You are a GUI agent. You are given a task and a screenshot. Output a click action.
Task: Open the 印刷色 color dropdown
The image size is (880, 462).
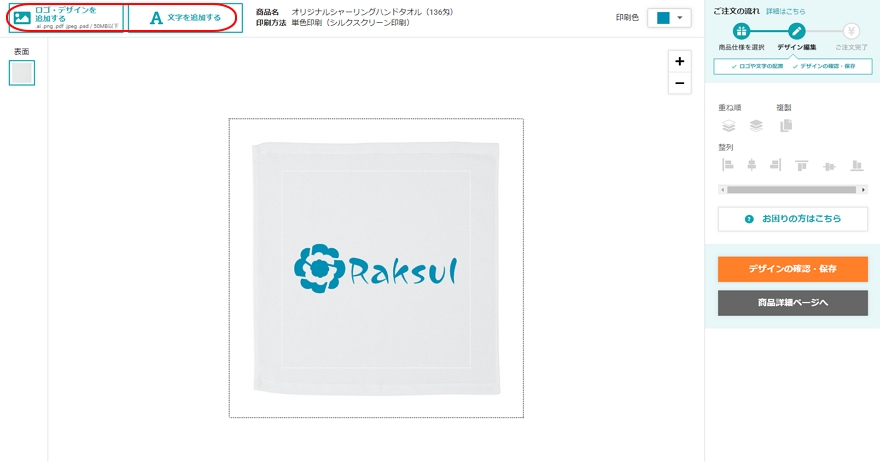[669, 17]
